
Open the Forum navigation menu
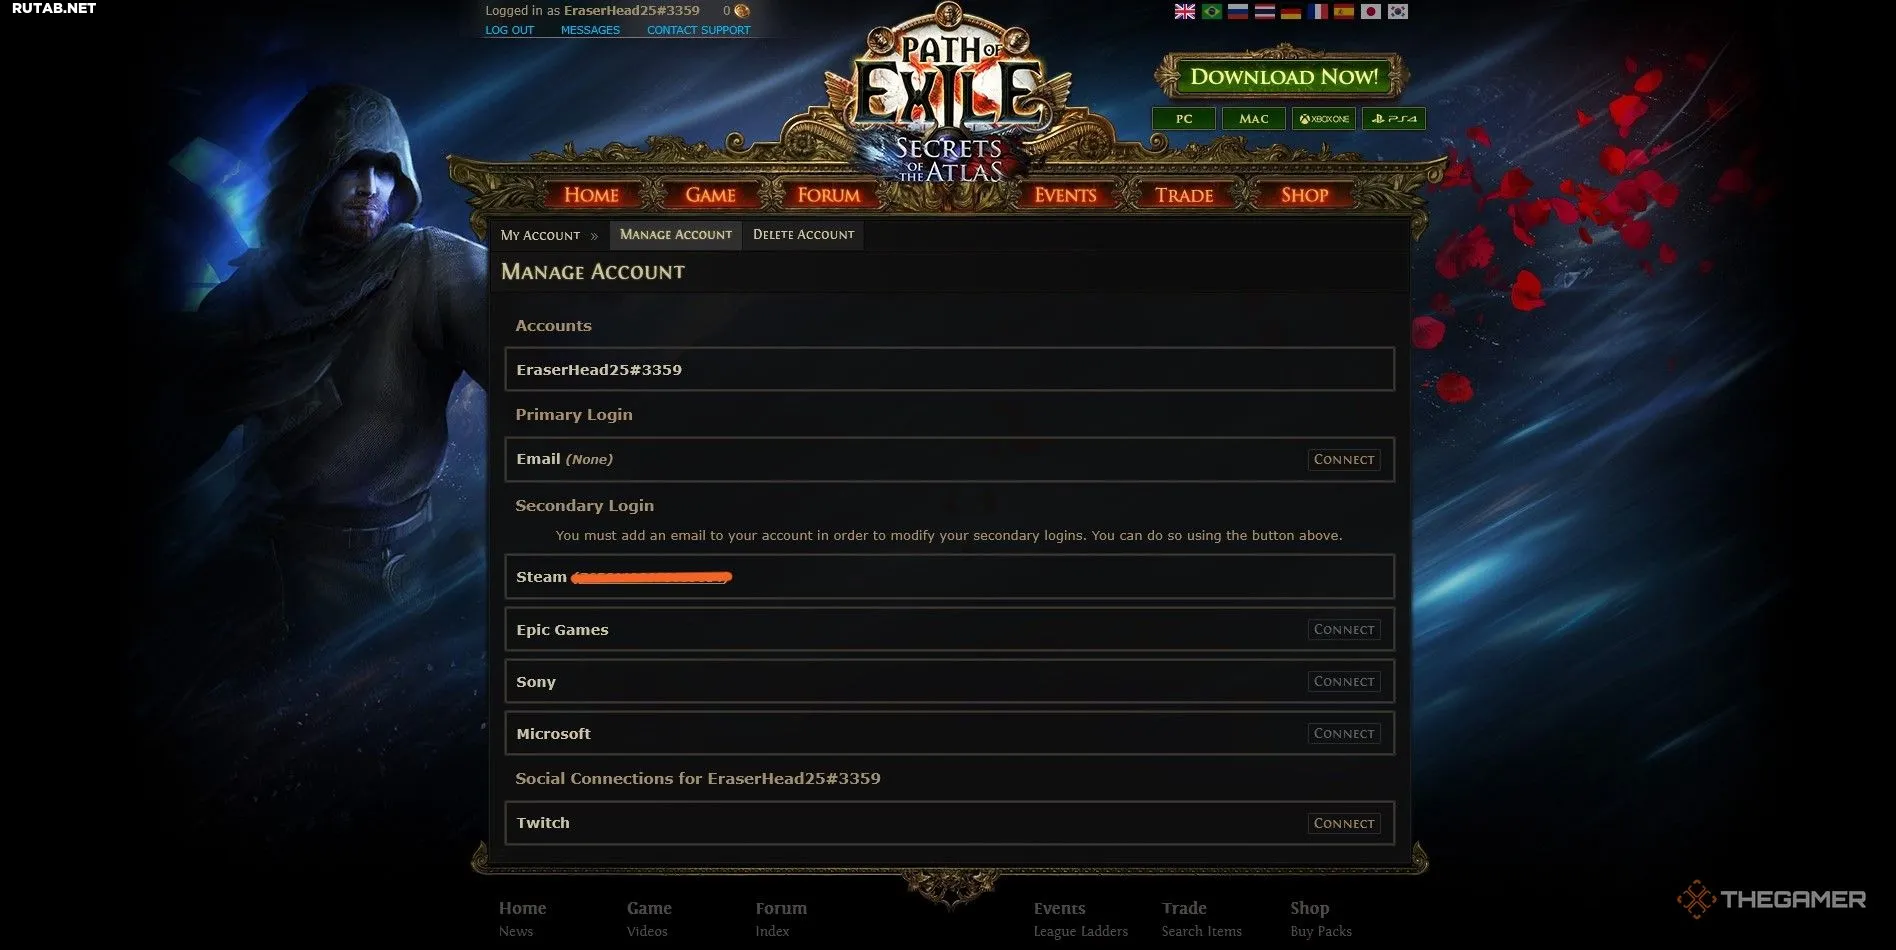(828, 195)
